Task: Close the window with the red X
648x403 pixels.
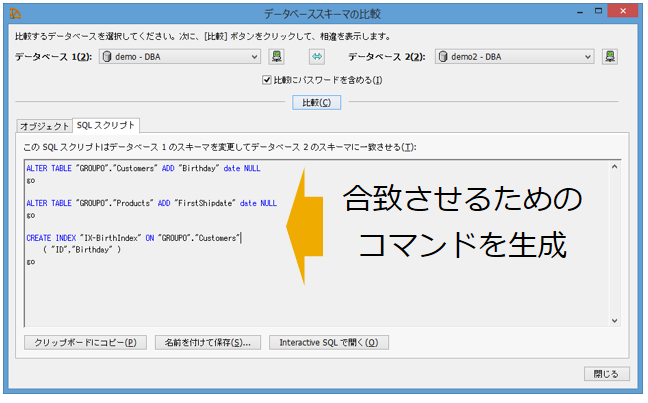Action: point(623,11)
